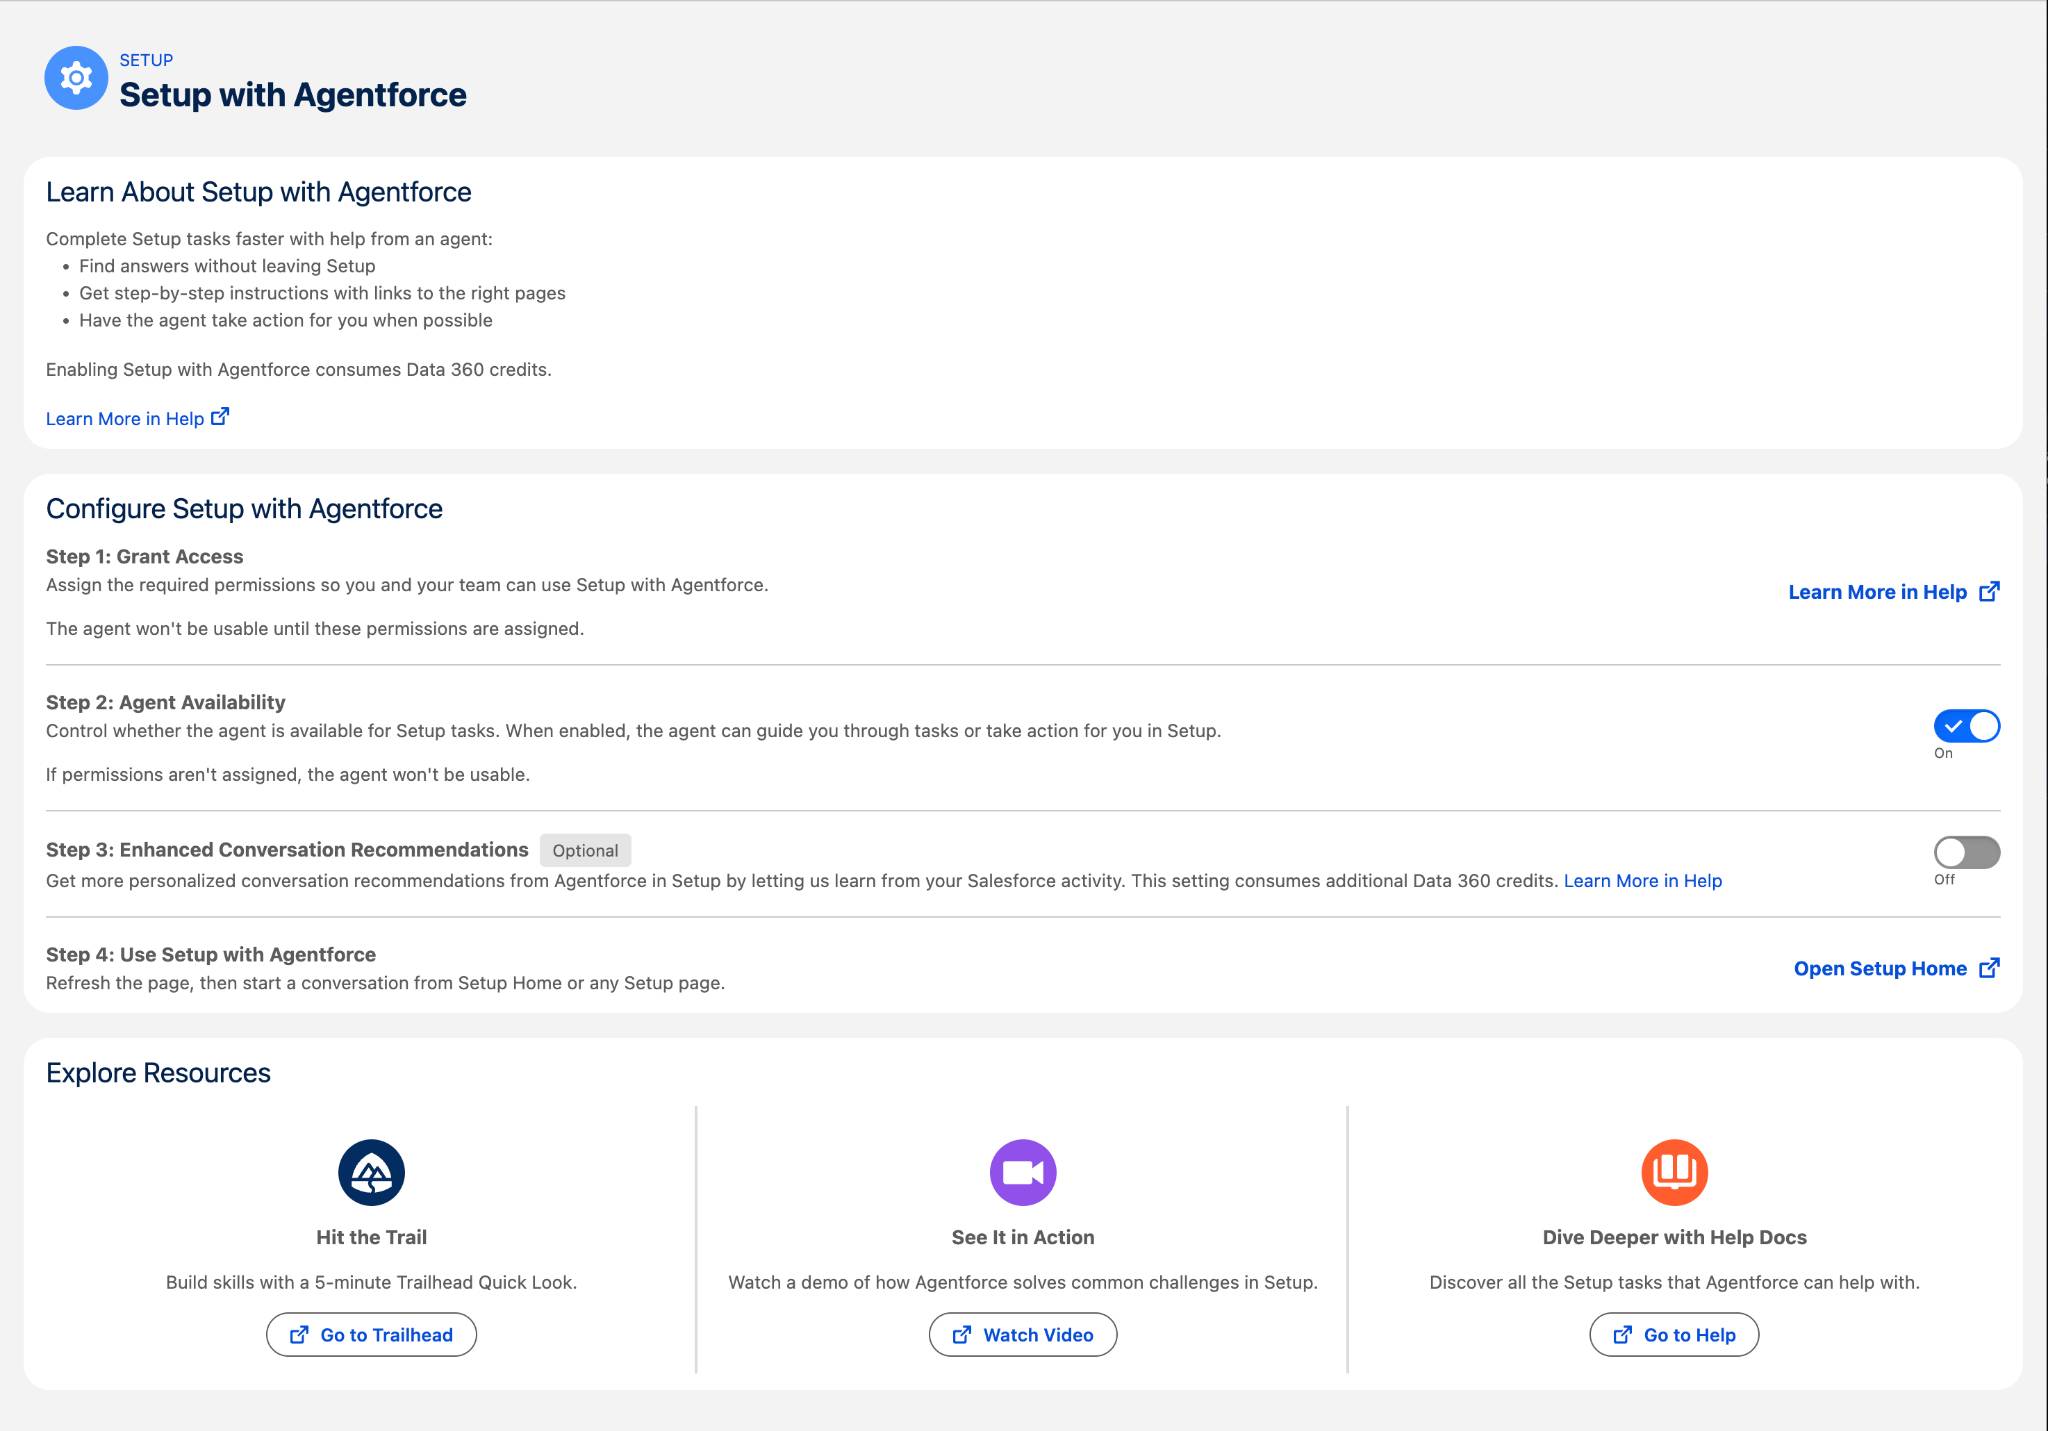This screenshot has width=2048, height=1431.
Task: Open Learn More in Help under Learn About section
Action: coord(138,418)
